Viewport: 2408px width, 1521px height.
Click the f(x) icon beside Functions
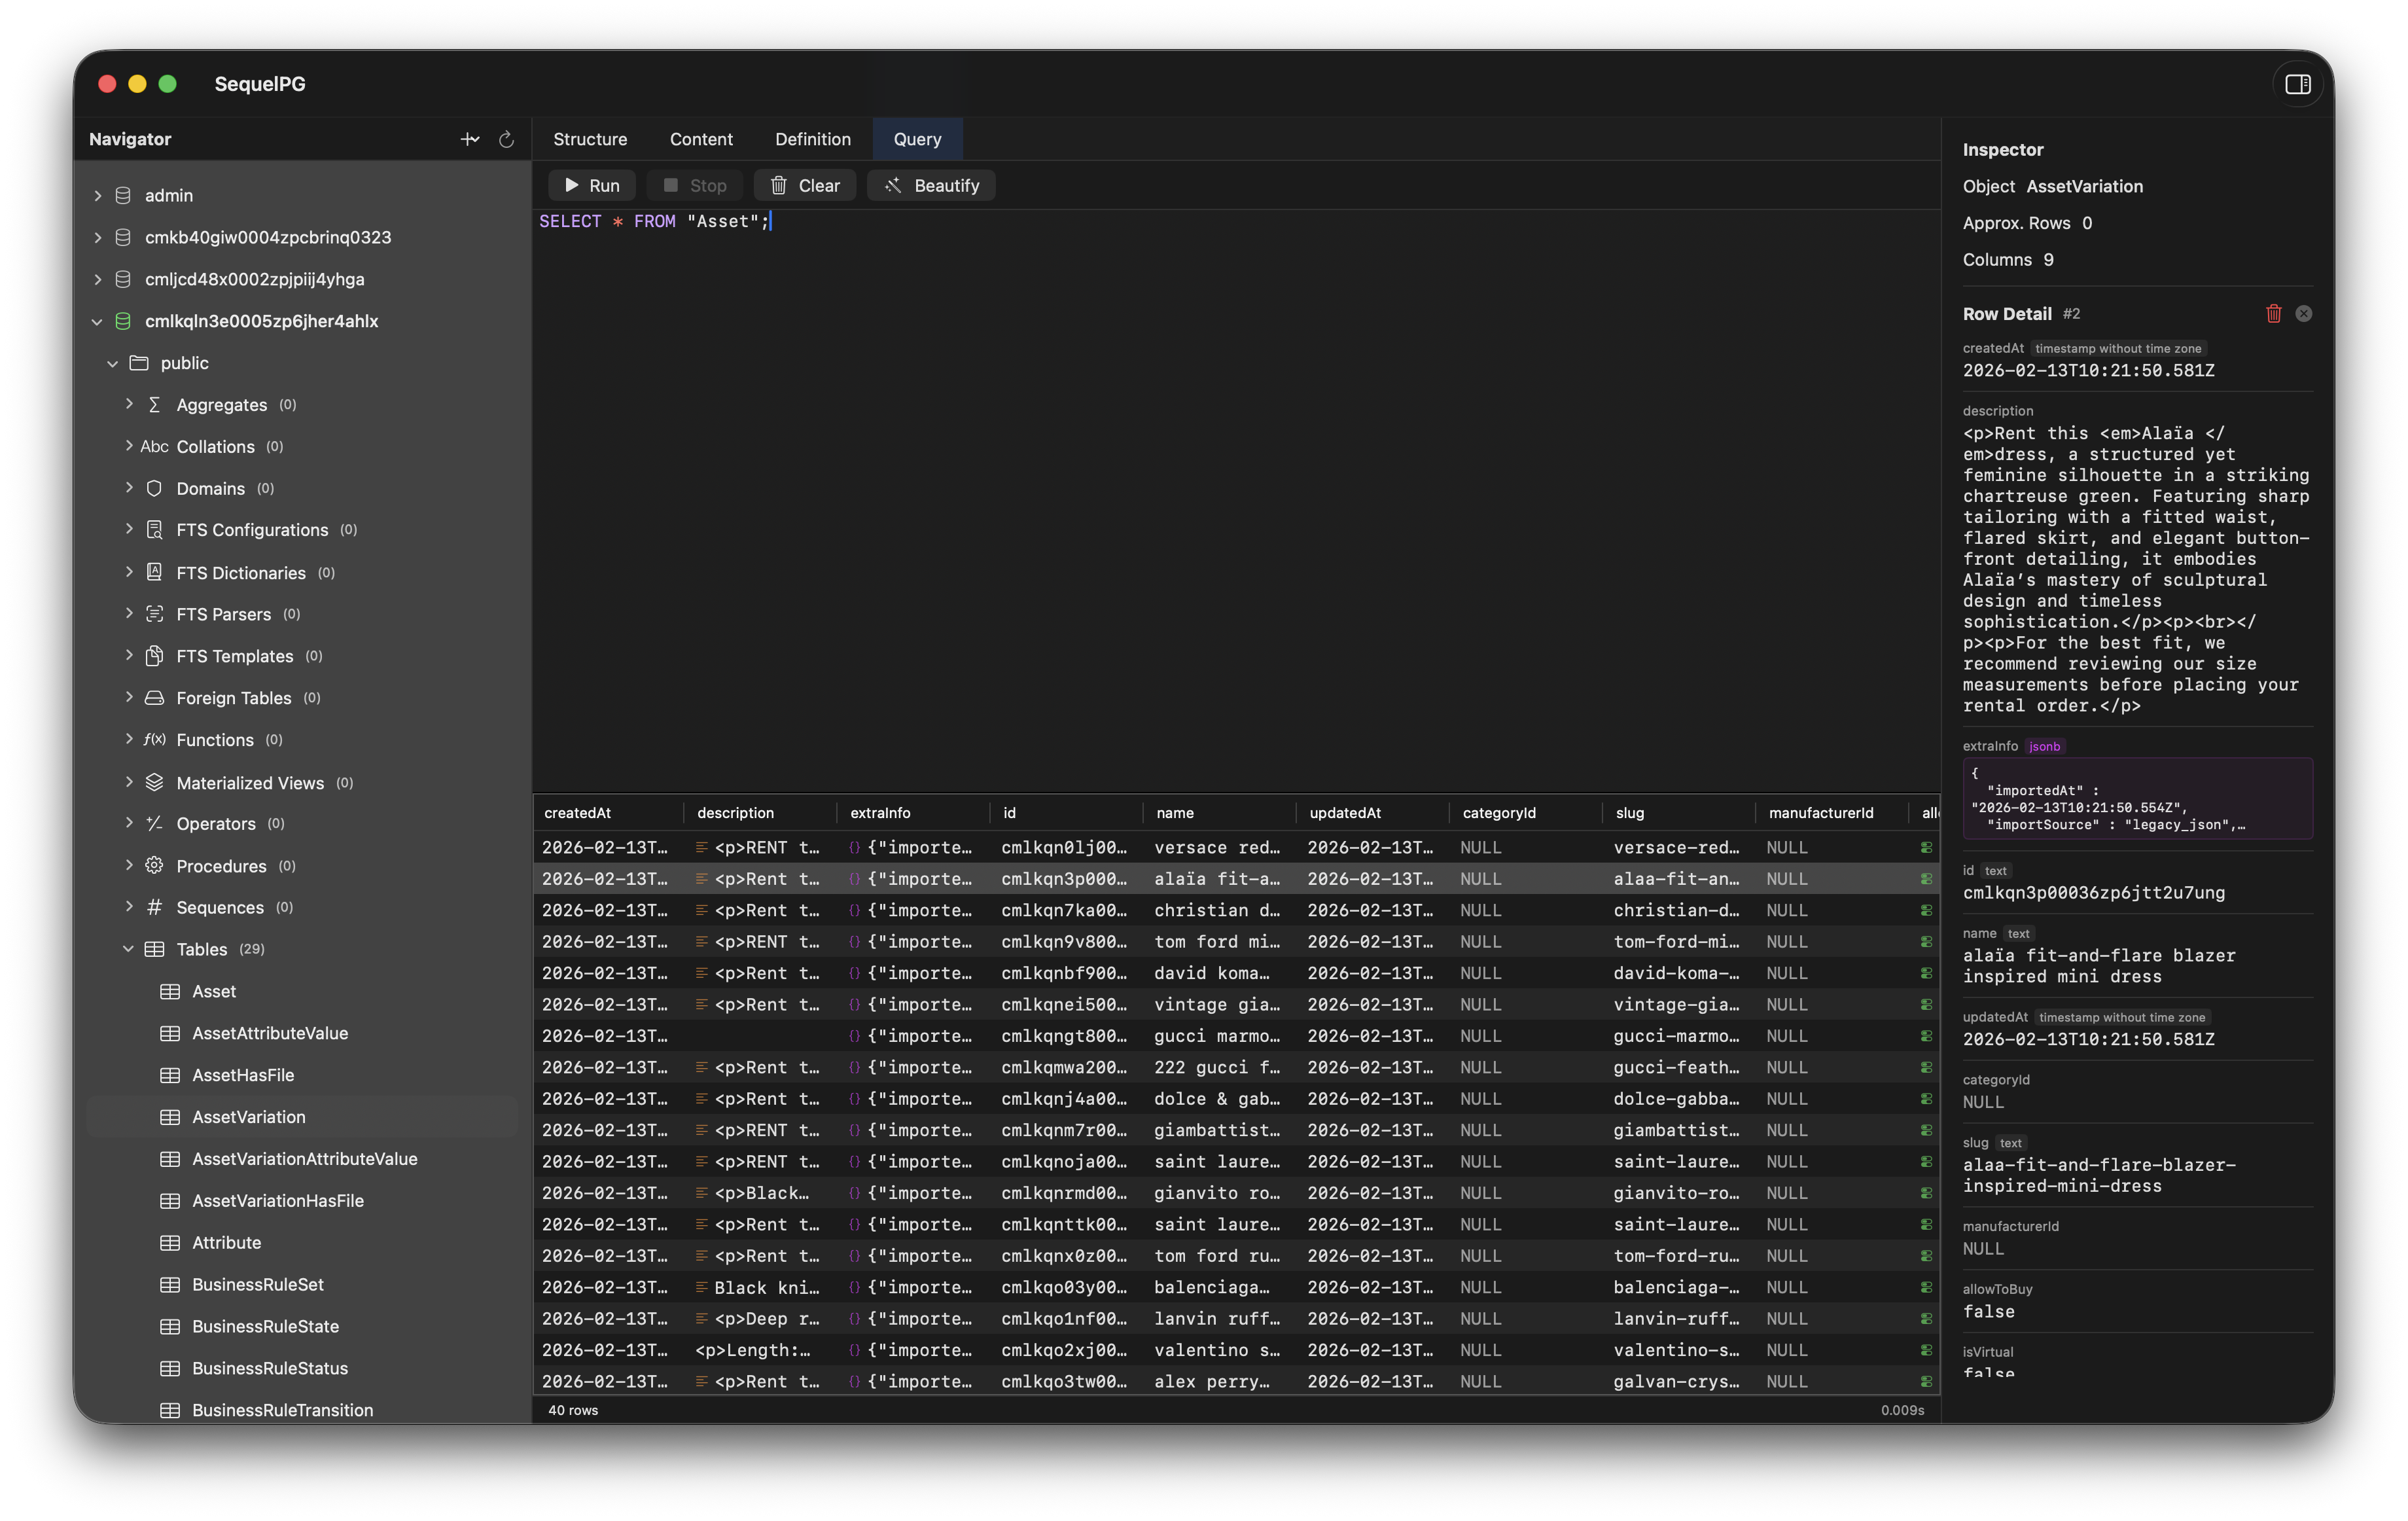[x=154, y=740]
